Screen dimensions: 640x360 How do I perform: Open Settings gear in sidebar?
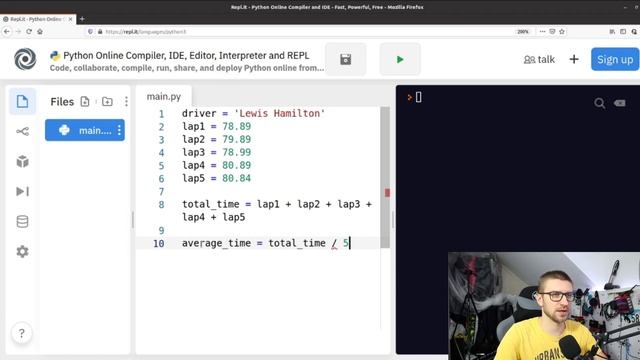tap(22, 251)
